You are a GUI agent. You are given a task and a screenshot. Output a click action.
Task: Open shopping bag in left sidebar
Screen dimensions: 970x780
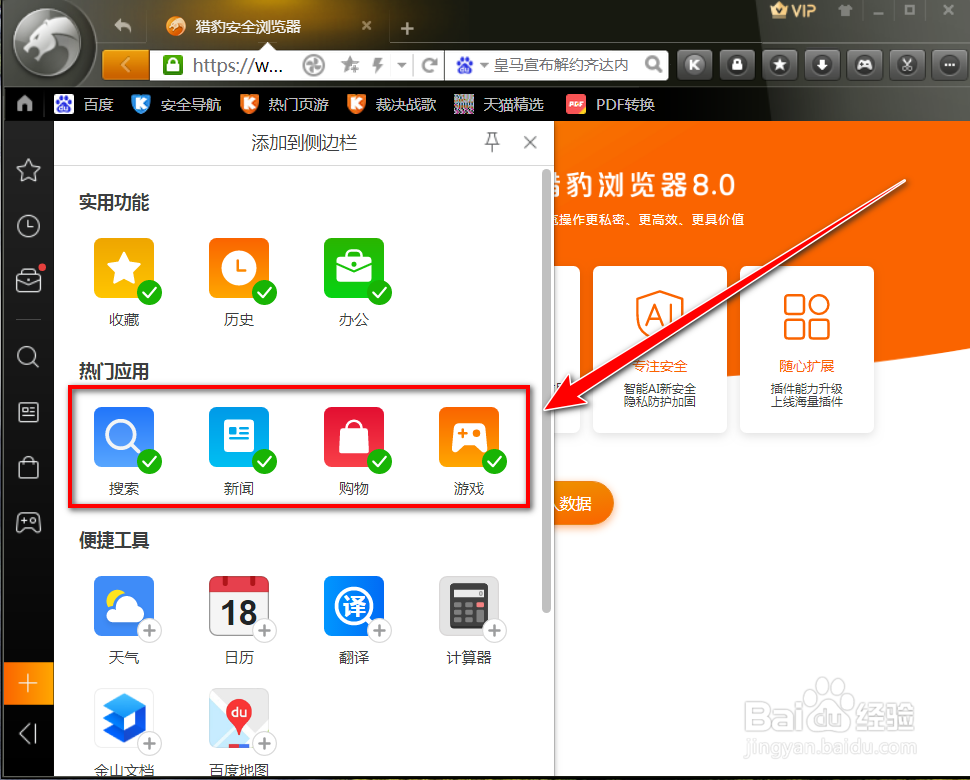[28, 467]
